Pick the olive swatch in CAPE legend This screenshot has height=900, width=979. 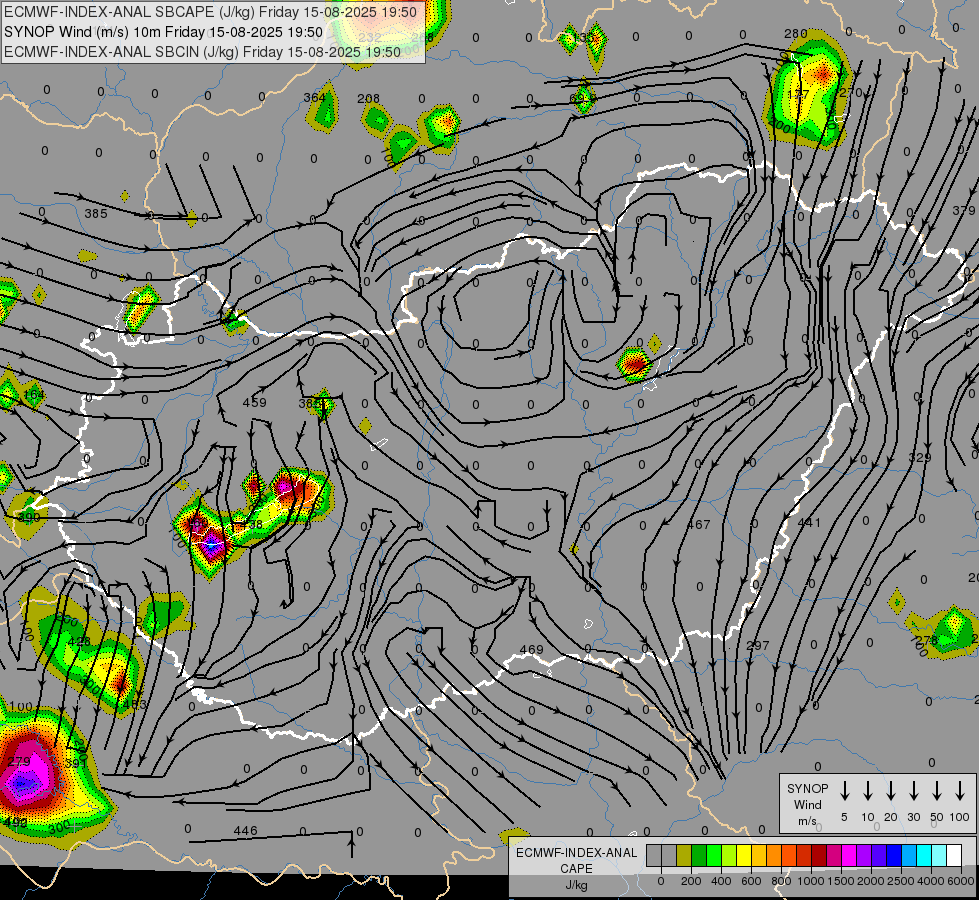pos(684,855)
